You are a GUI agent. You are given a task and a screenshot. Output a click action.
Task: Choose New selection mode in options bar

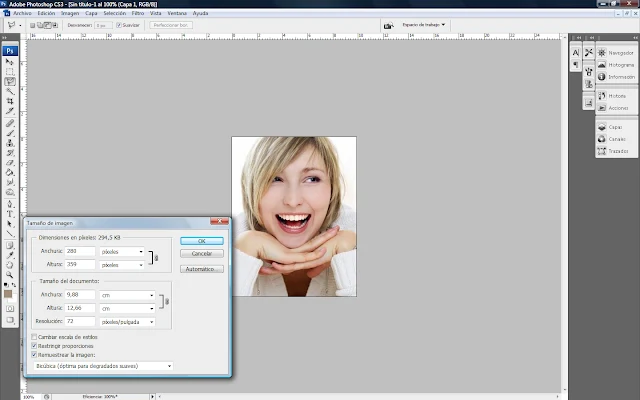[32, 25]
